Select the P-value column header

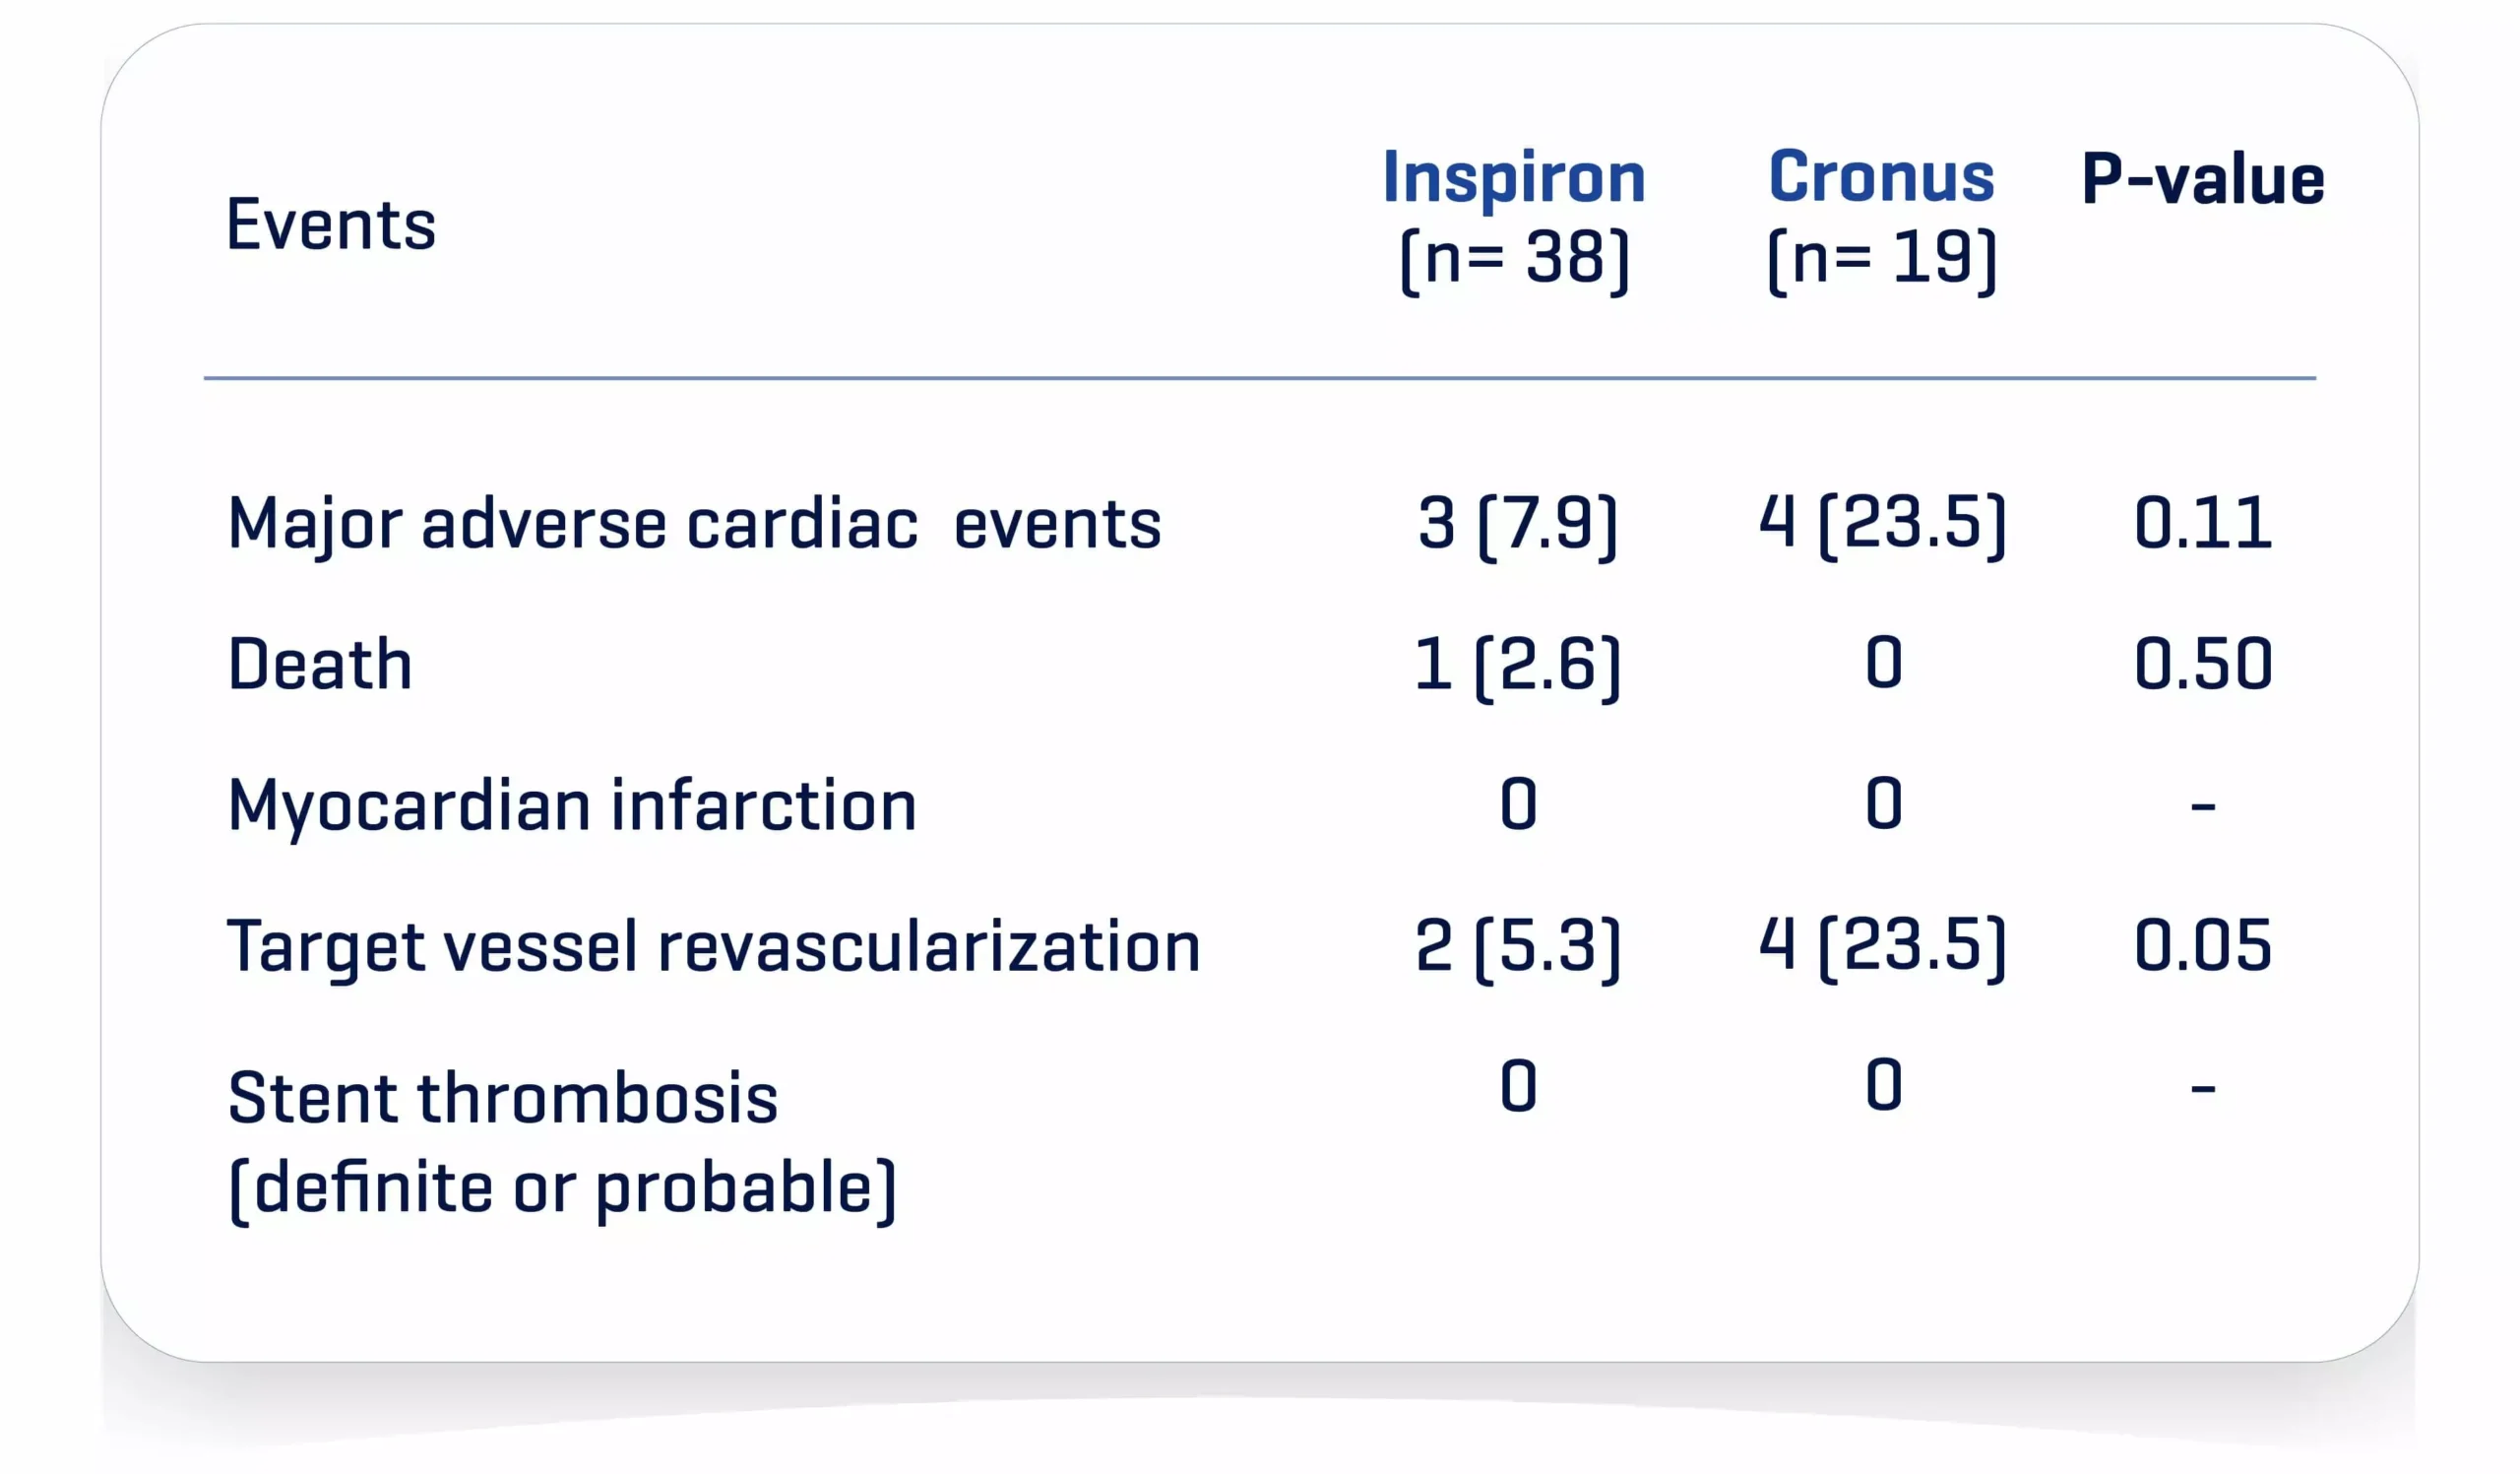pyautogui.click(x=2202, y=180)
